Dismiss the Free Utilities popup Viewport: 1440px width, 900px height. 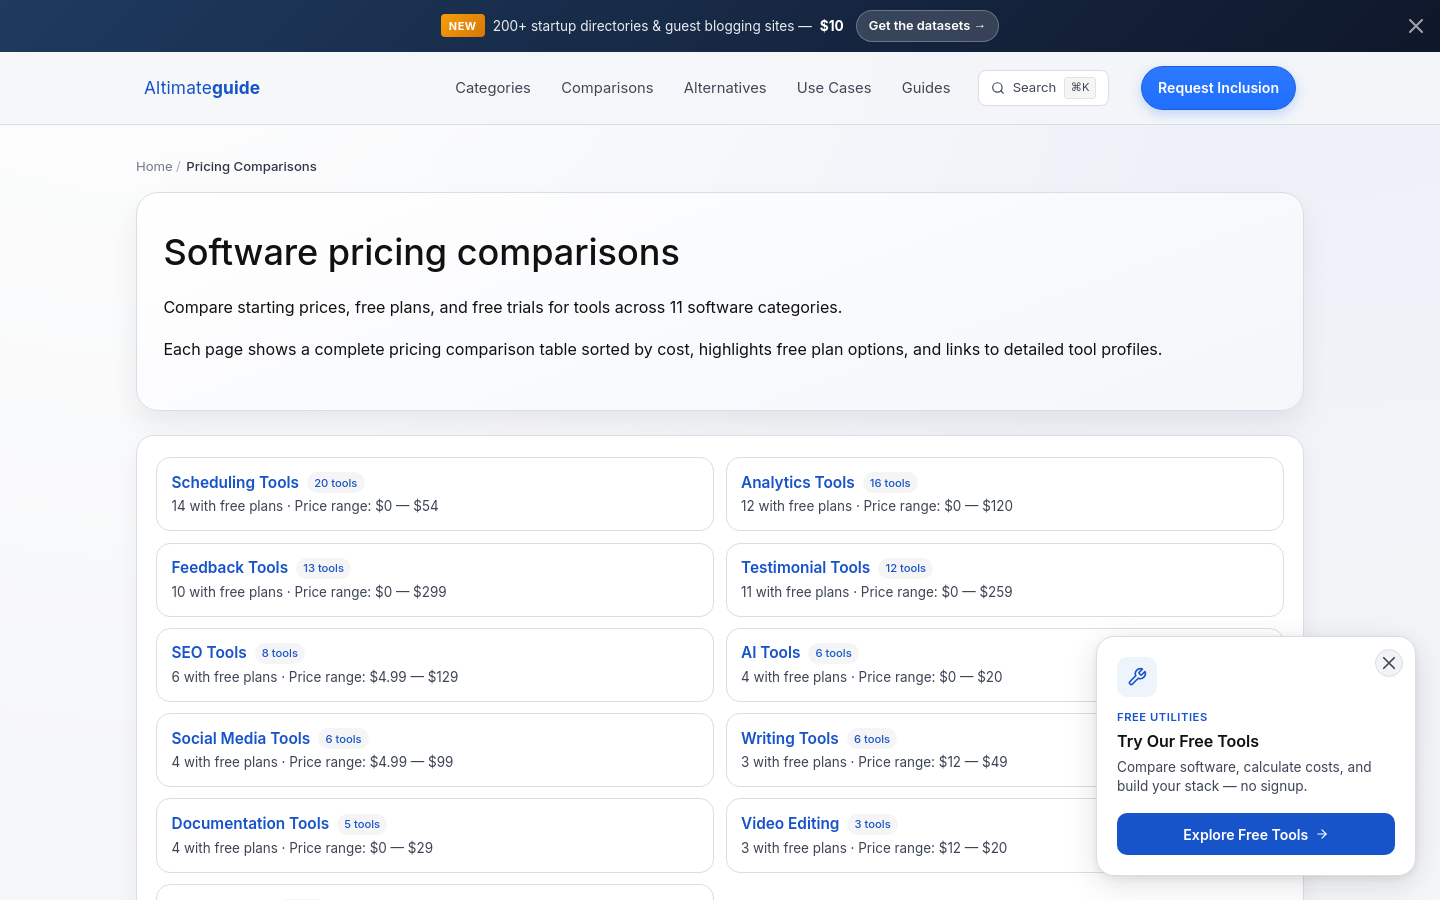pyautogui.click(x=1389, y=663)
